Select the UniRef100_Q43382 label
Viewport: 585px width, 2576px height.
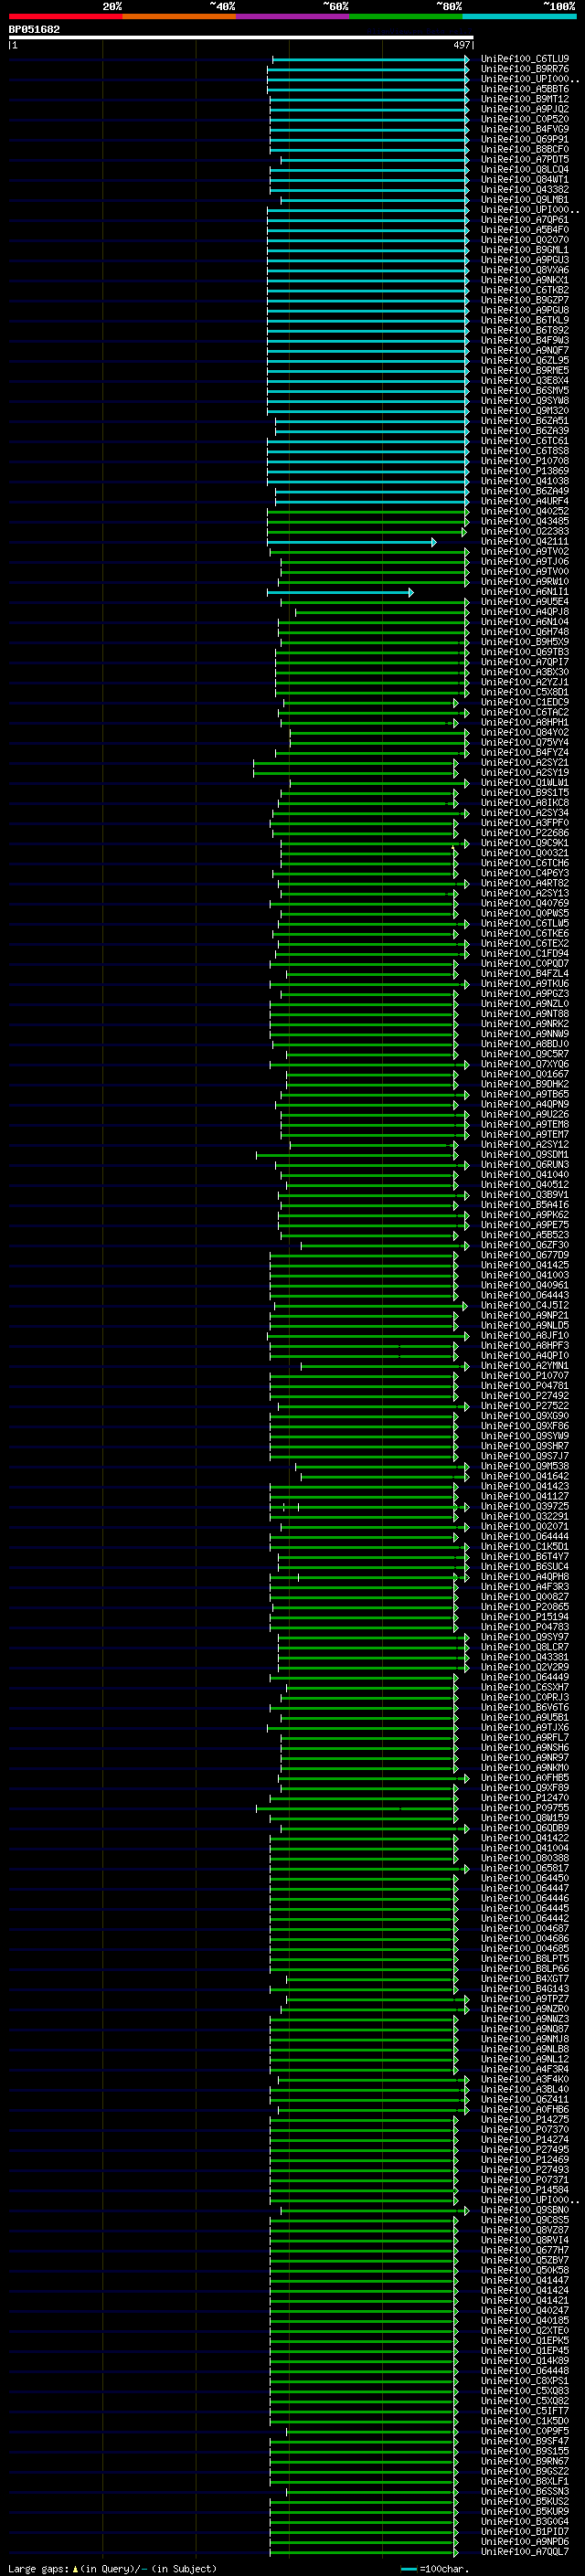(524, 189)
